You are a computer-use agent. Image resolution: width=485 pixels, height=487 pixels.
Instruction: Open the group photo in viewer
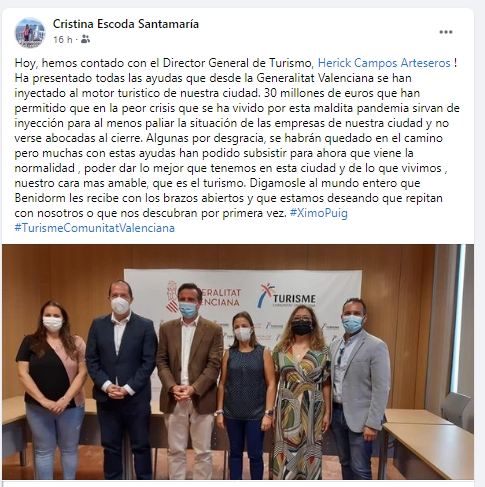pos(238,362)
